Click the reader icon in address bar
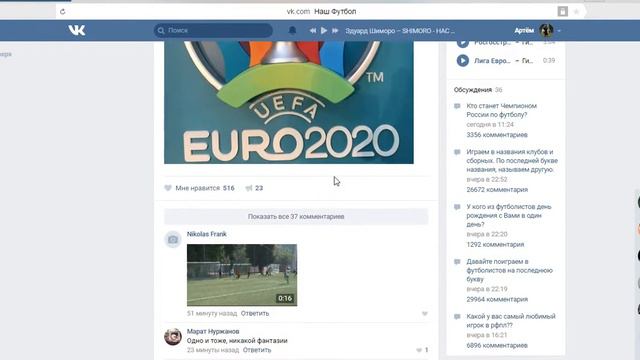The height and width of the screenshot is (360, 640). [x=562, y=11]
